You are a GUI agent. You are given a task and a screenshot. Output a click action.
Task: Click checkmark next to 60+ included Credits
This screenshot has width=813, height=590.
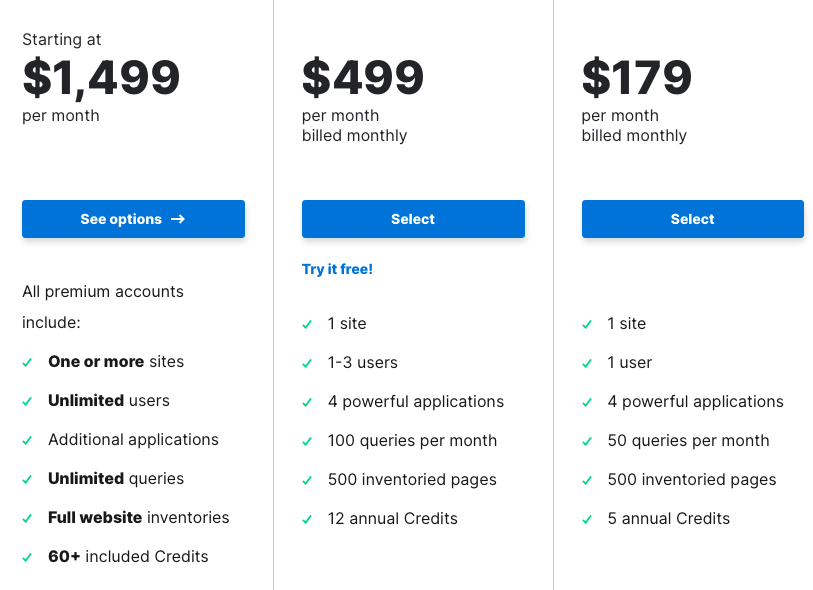pyautogui.click(x=27, y=557)
